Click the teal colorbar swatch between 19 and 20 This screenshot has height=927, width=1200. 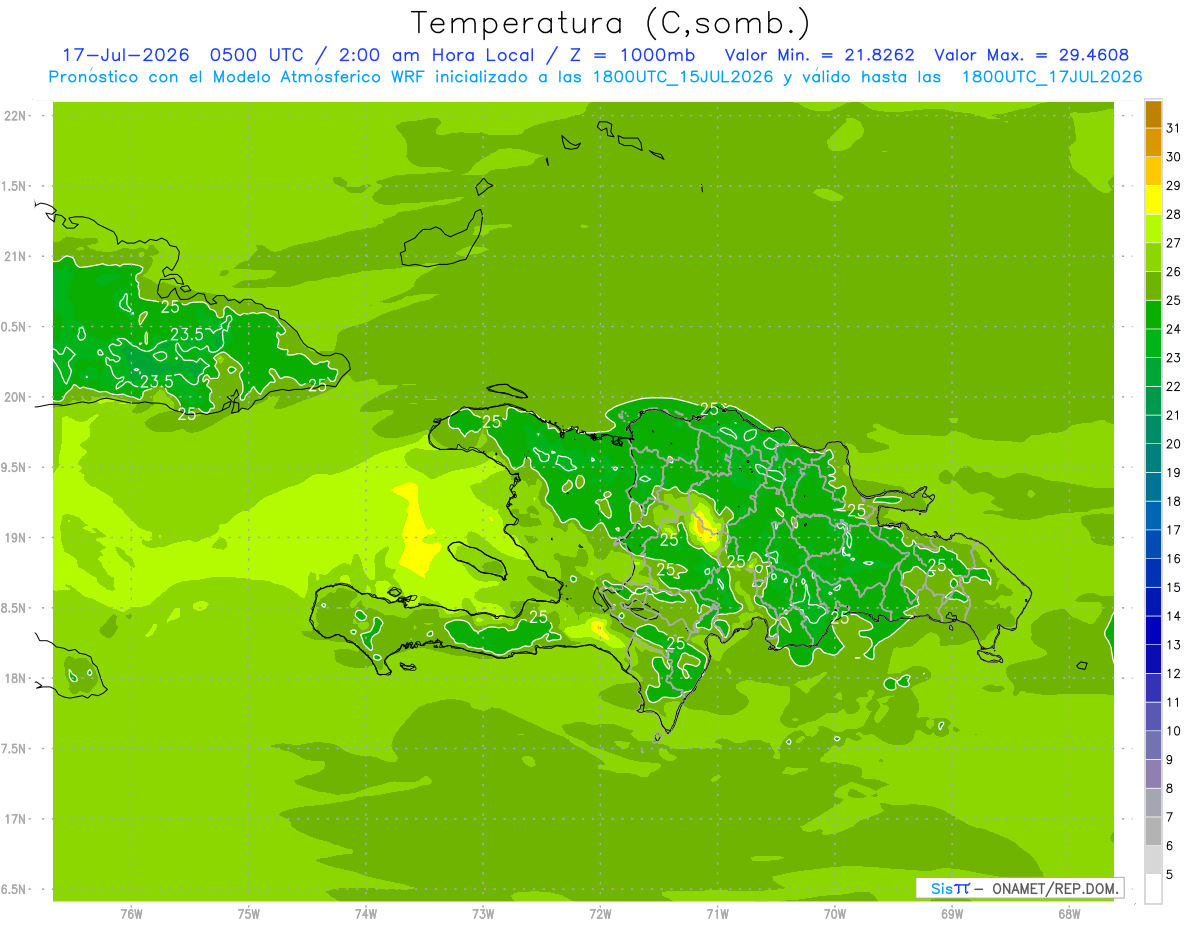[1153, 458]
